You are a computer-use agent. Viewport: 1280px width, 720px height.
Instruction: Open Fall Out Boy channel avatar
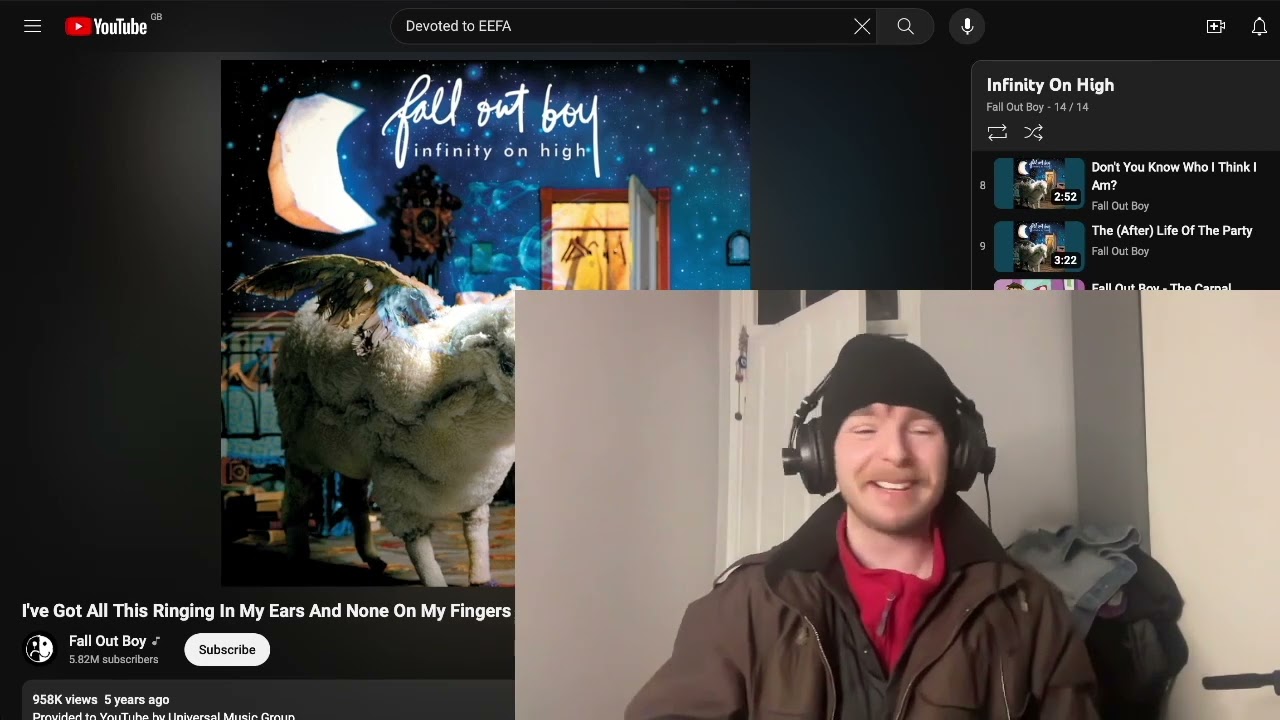click(40, 650)
